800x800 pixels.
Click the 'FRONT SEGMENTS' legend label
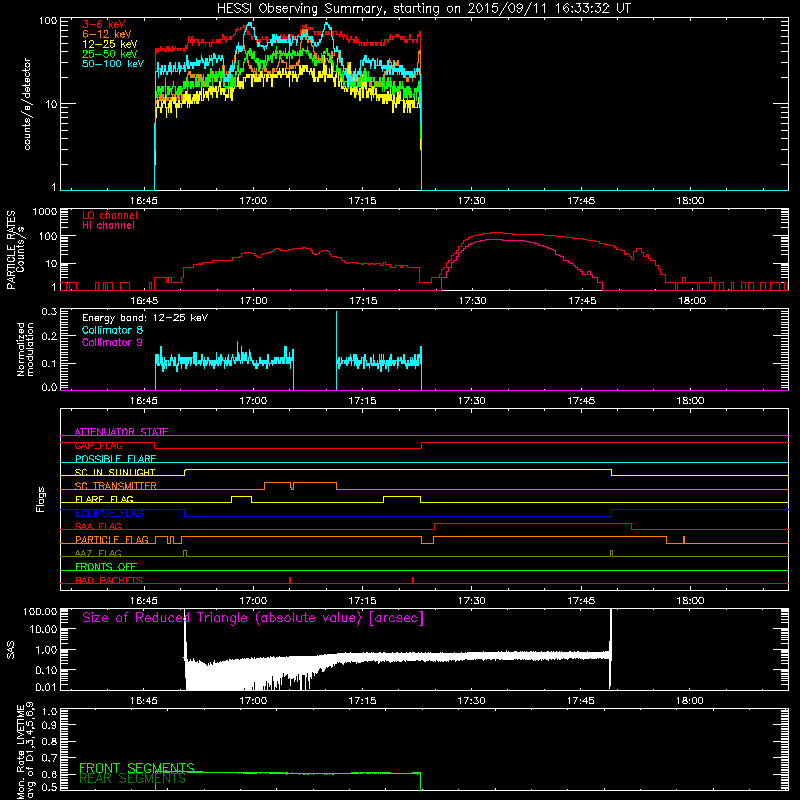(x=137, y=768)
